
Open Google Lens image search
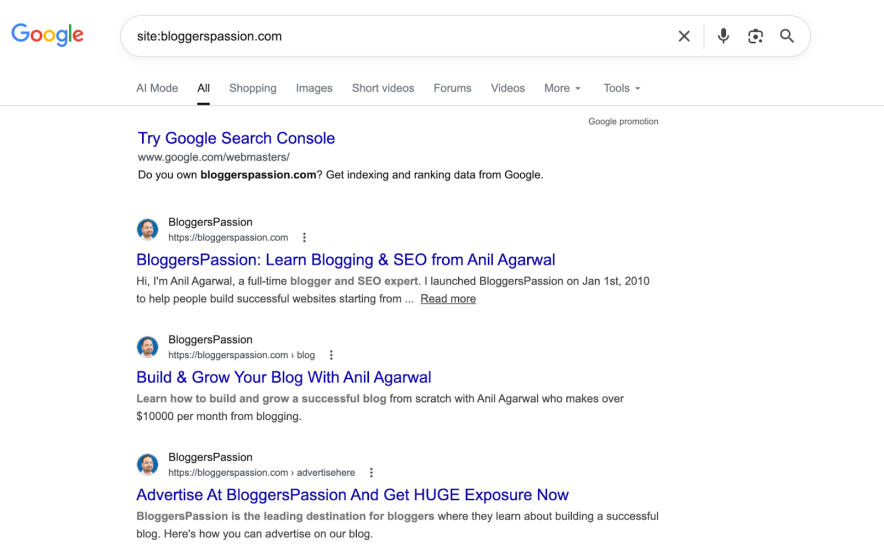[x=755, y=36]
